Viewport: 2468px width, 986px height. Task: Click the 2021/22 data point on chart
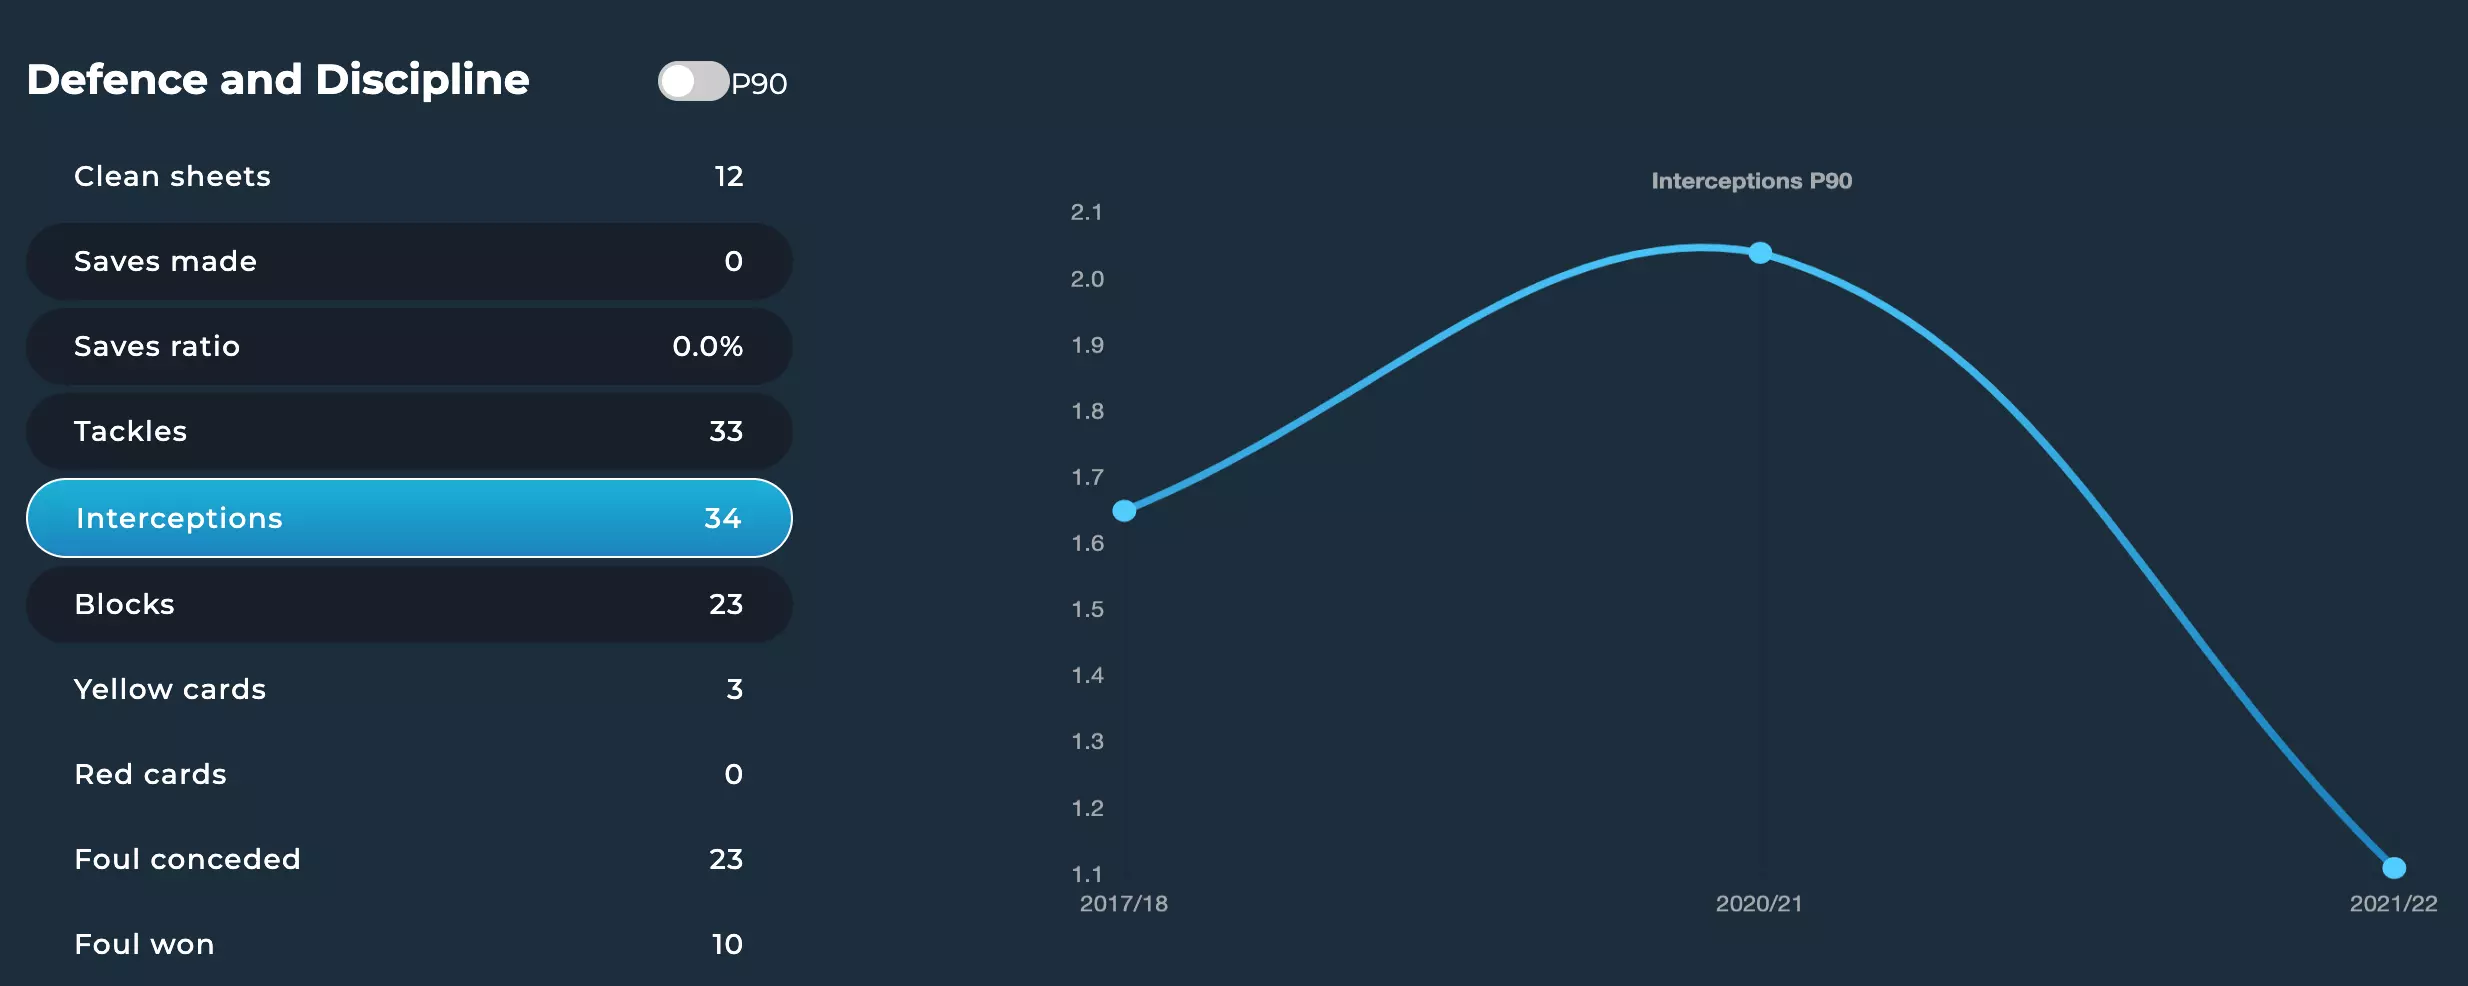tap(2394, 867)
